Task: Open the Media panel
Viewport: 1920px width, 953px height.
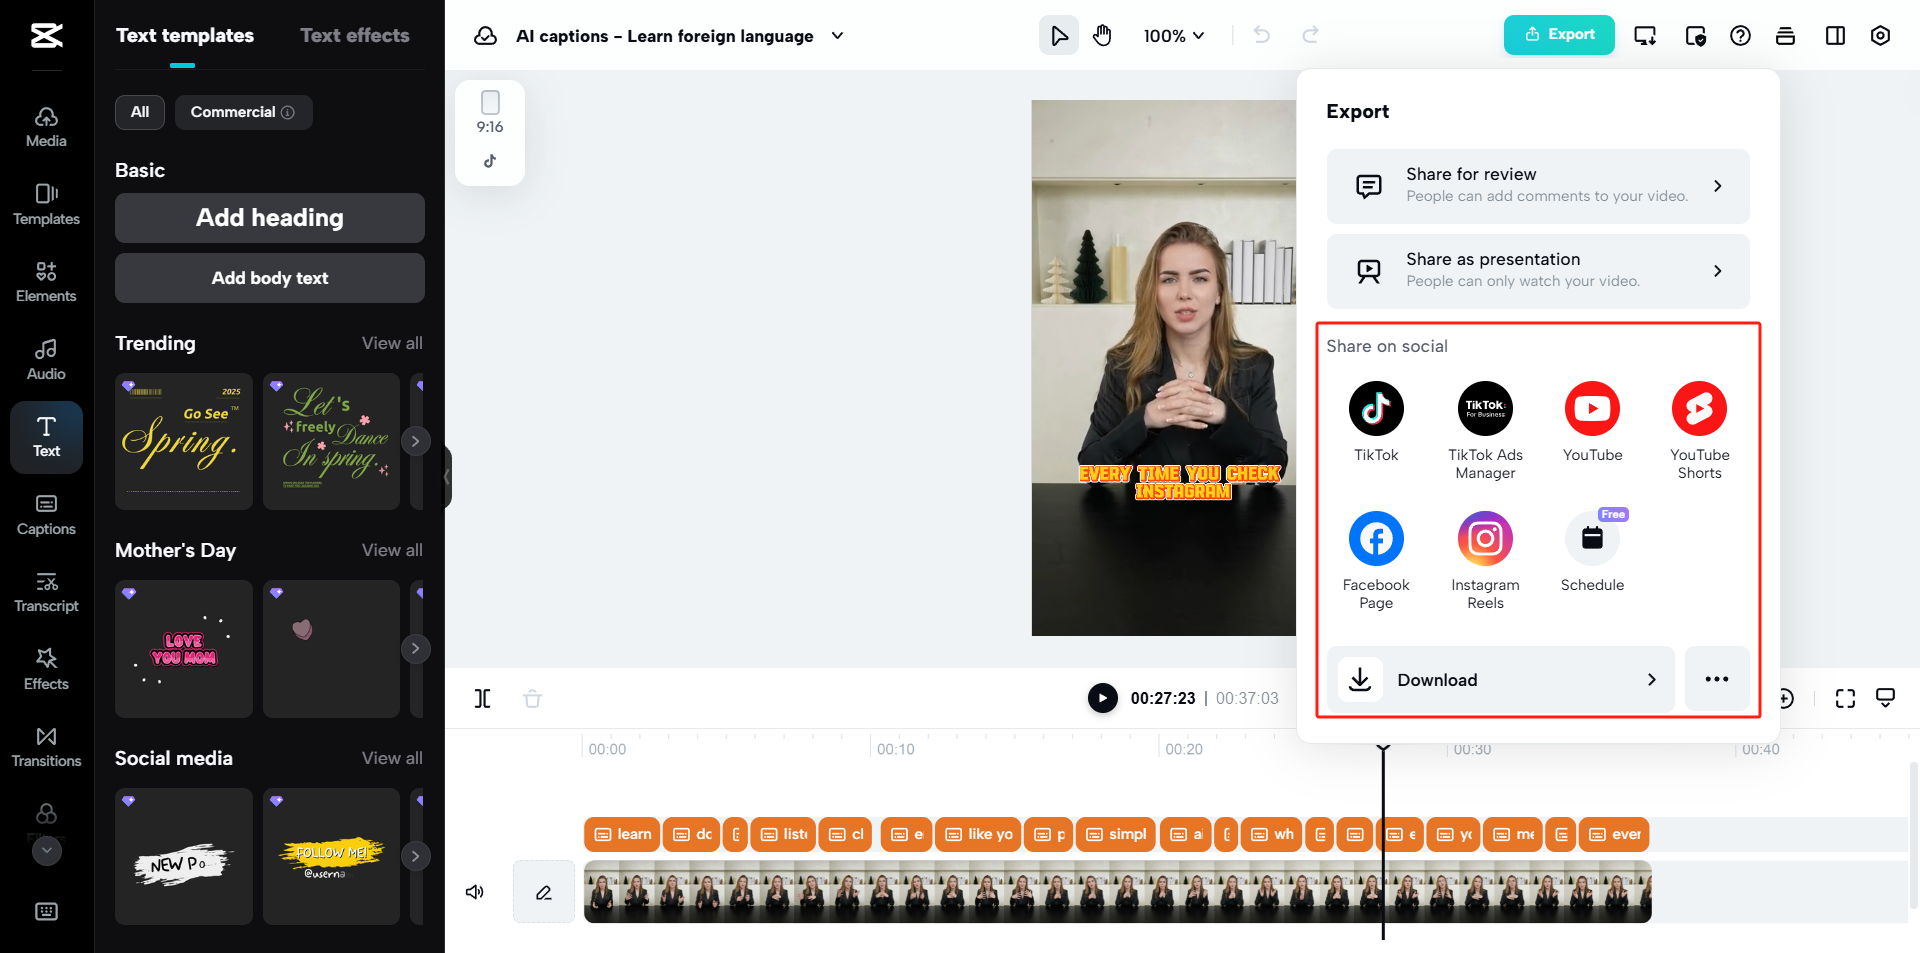Action: (x=45, y=125)
